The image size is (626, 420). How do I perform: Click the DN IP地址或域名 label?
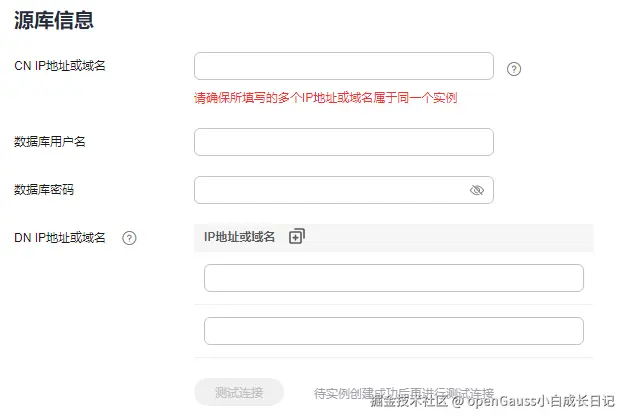pyautogui.click(x=60, y=238)
